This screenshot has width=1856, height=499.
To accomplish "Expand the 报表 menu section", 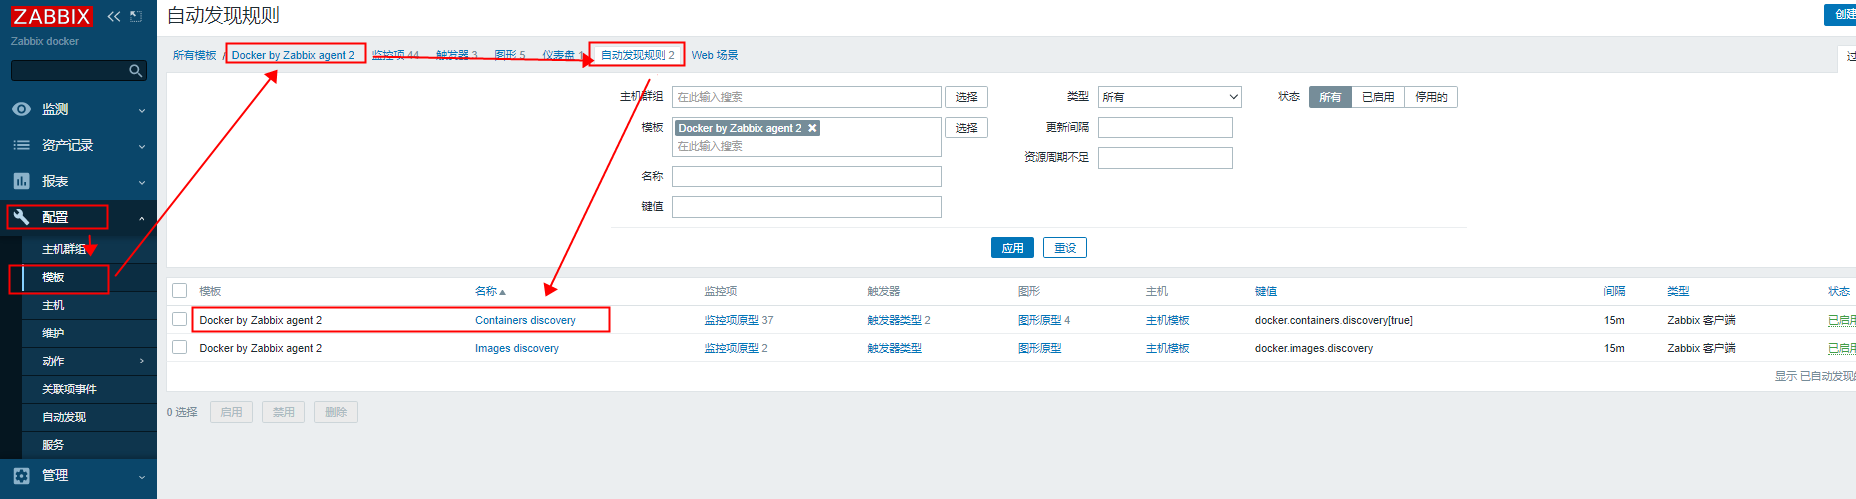I will tap(141, 182).
